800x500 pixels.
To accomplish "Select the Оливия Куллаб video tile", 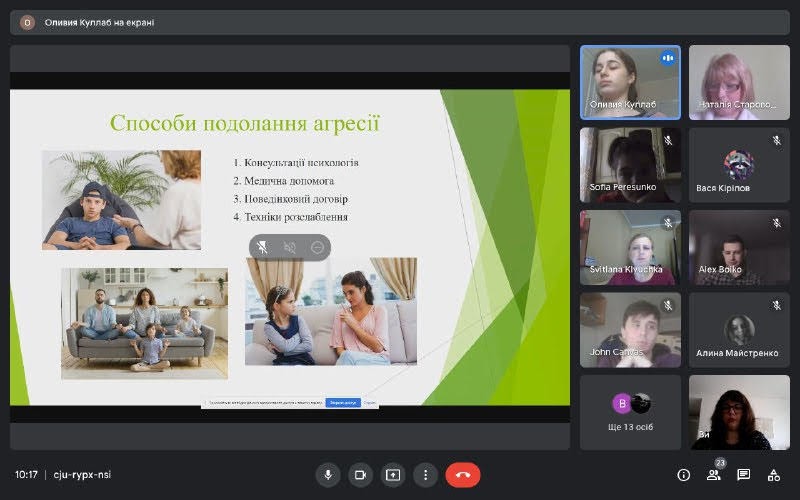I will point(630,83).
